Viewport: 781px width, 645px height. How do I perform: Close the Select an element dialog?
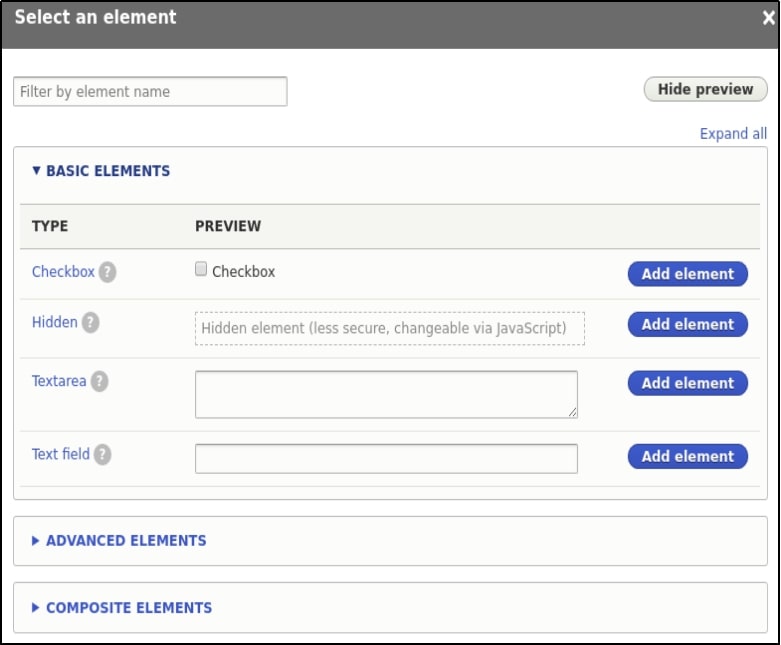tap(768, 17)
